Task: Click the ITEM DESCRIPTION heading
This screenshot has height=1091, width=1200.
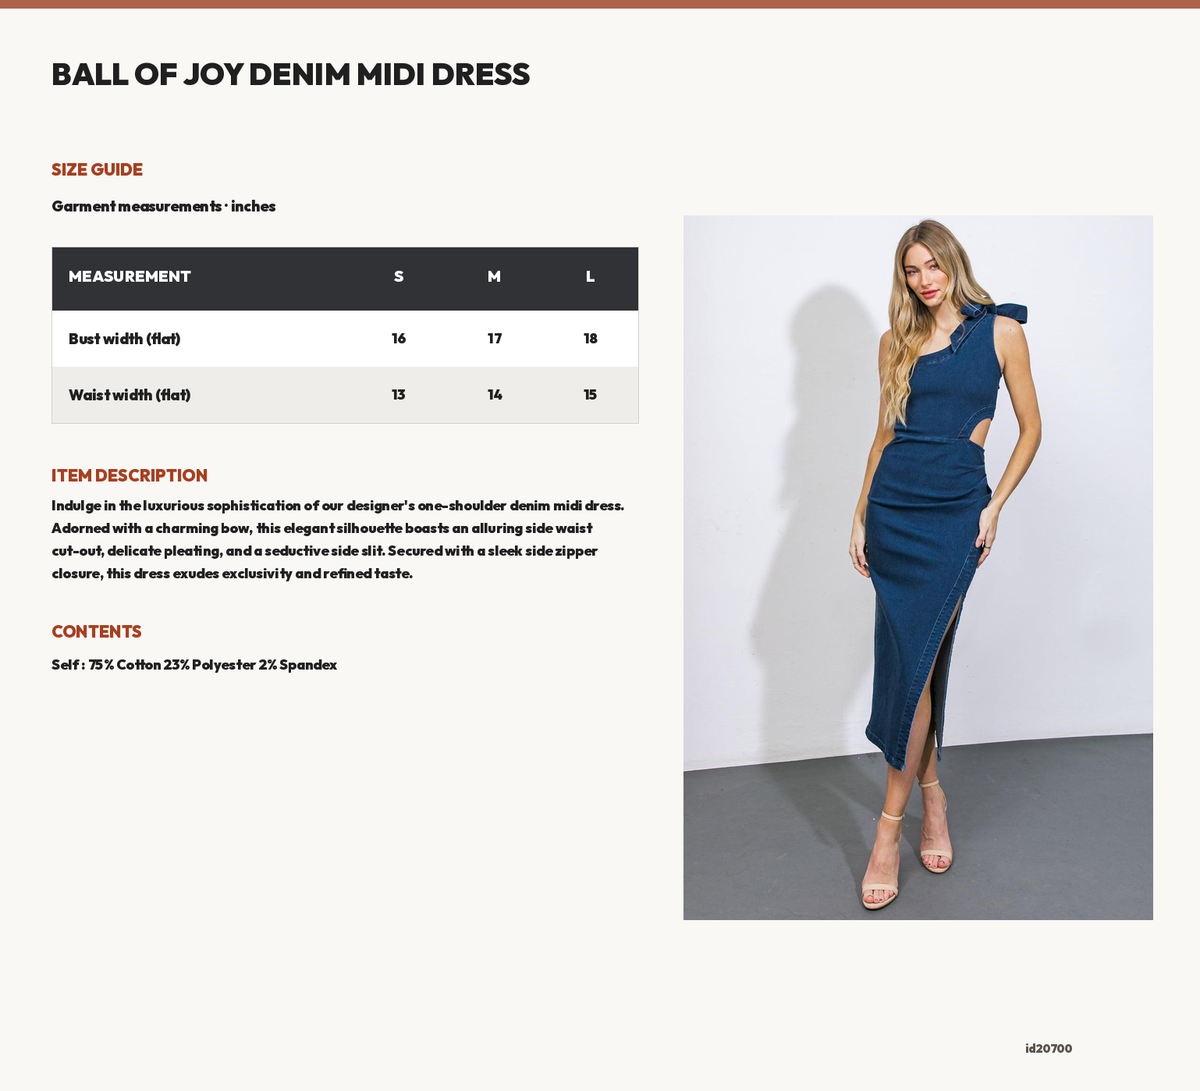Action: click(130, 476)
